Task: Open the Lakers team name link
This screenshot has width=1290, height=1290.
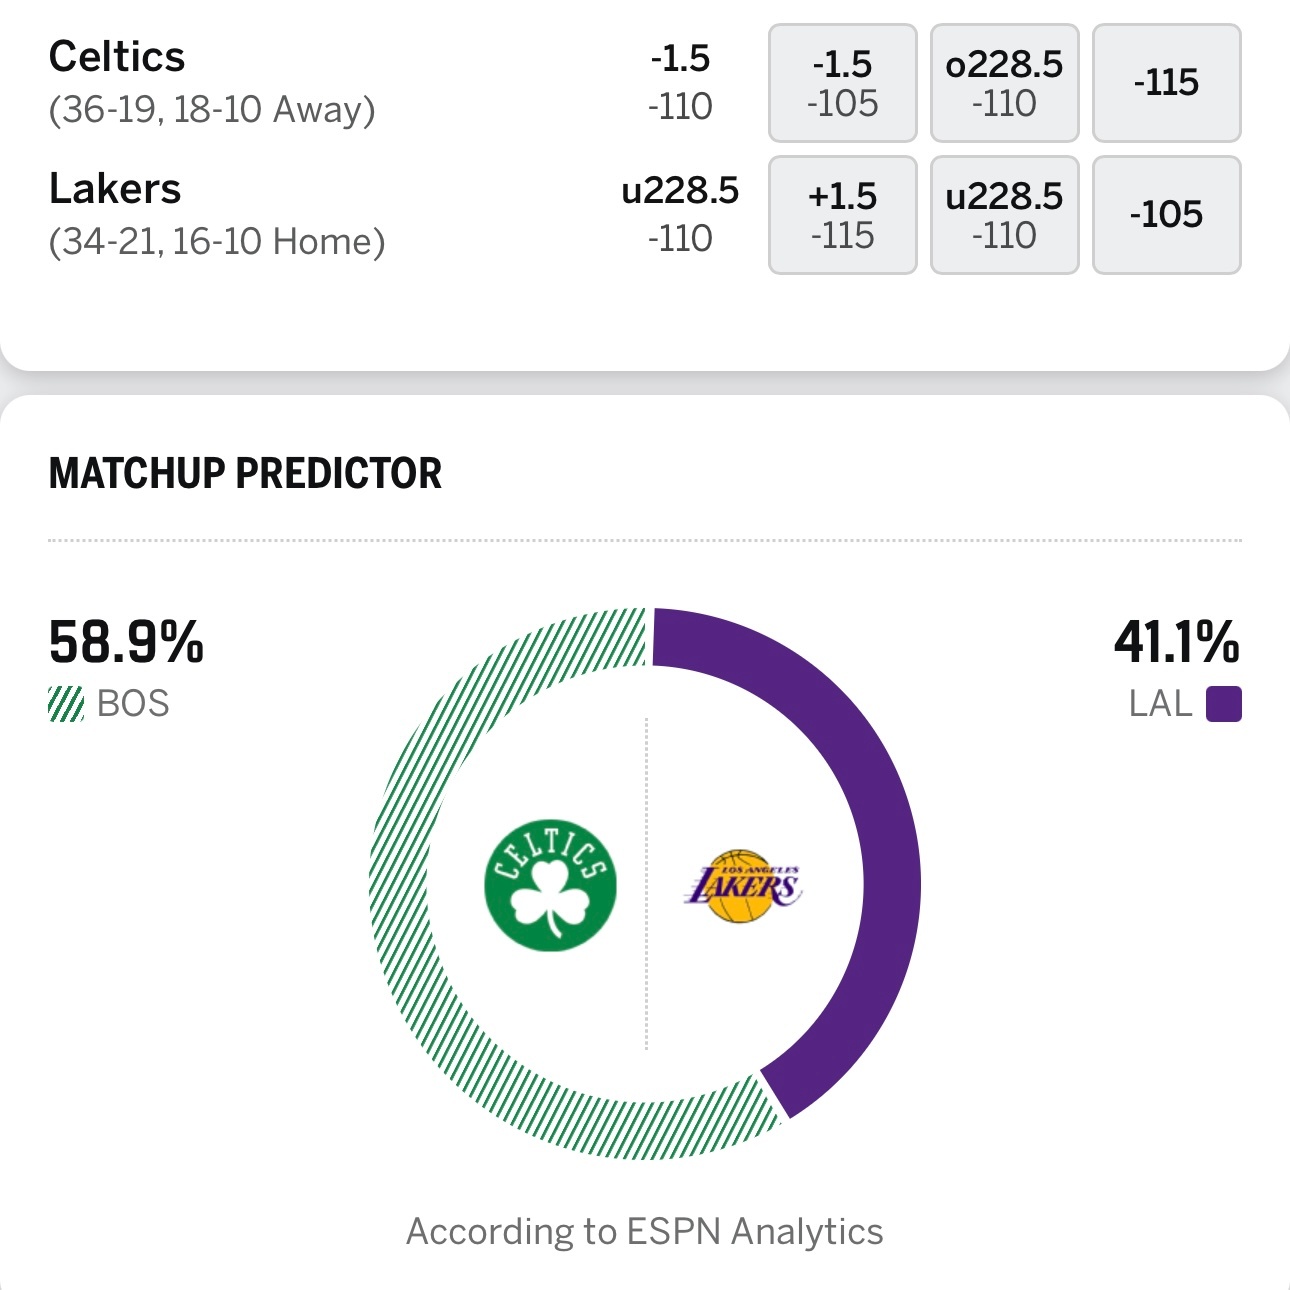Action: click(x=115, y=189)
